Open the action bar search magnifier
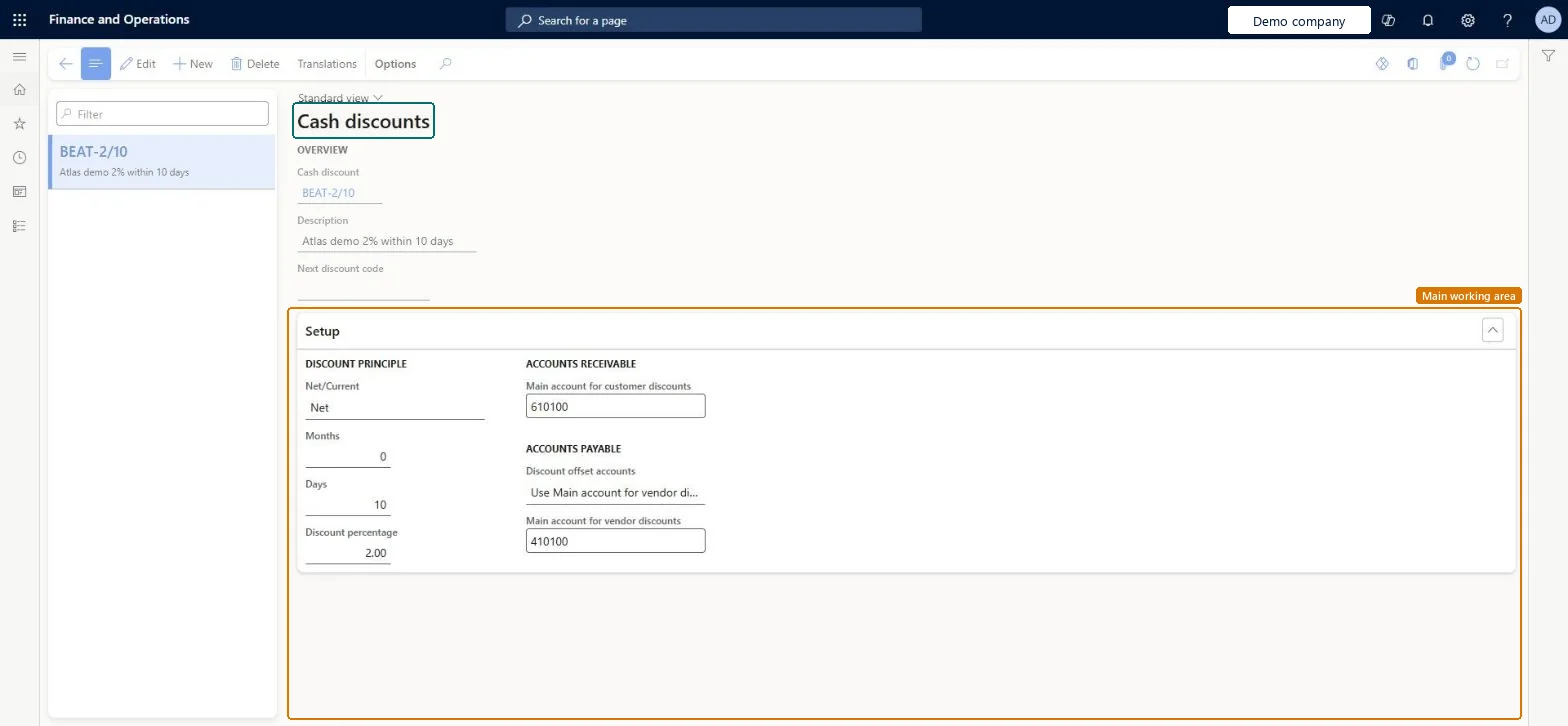 446,64
